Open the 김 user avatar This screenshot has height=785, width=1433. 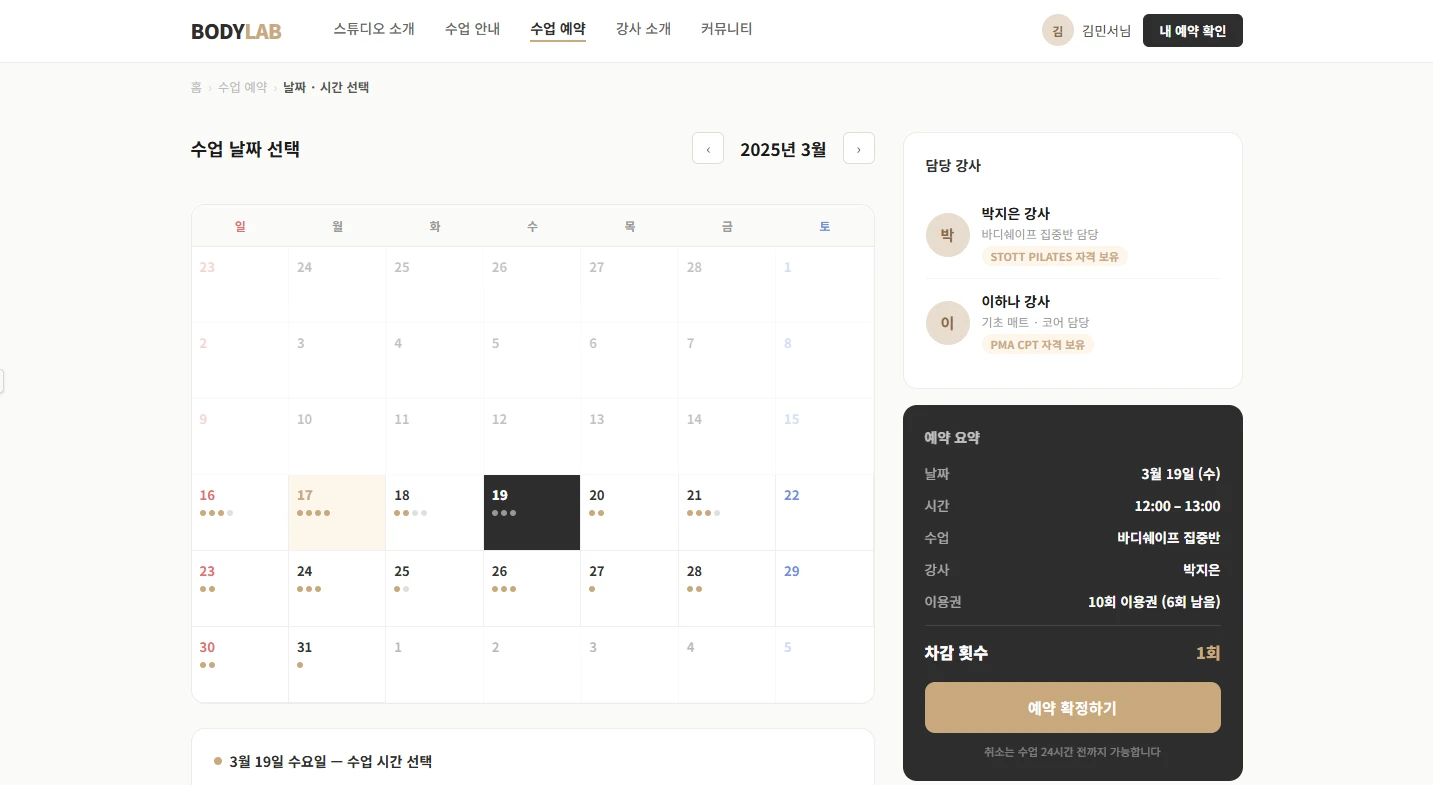[1058, 30]
